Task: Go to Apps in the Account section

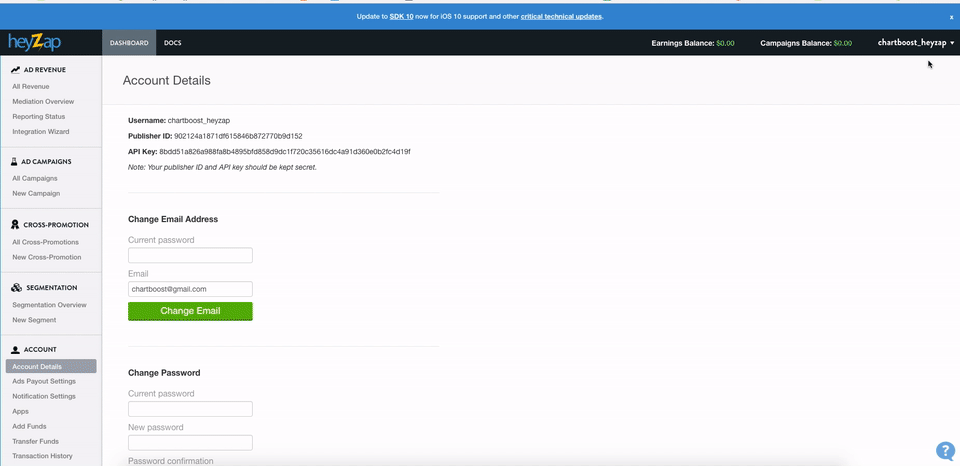Action: [20, 412]
